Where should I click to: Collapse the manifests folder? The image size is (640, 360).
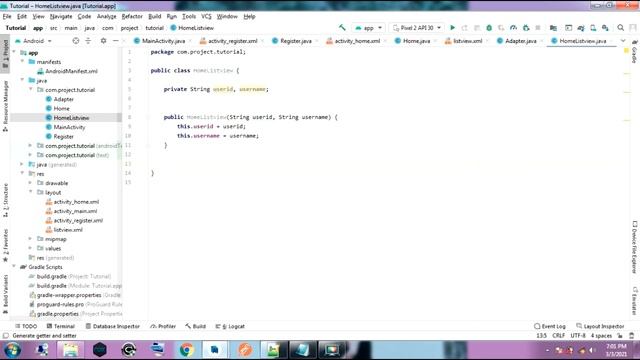(x=22, y=62)
